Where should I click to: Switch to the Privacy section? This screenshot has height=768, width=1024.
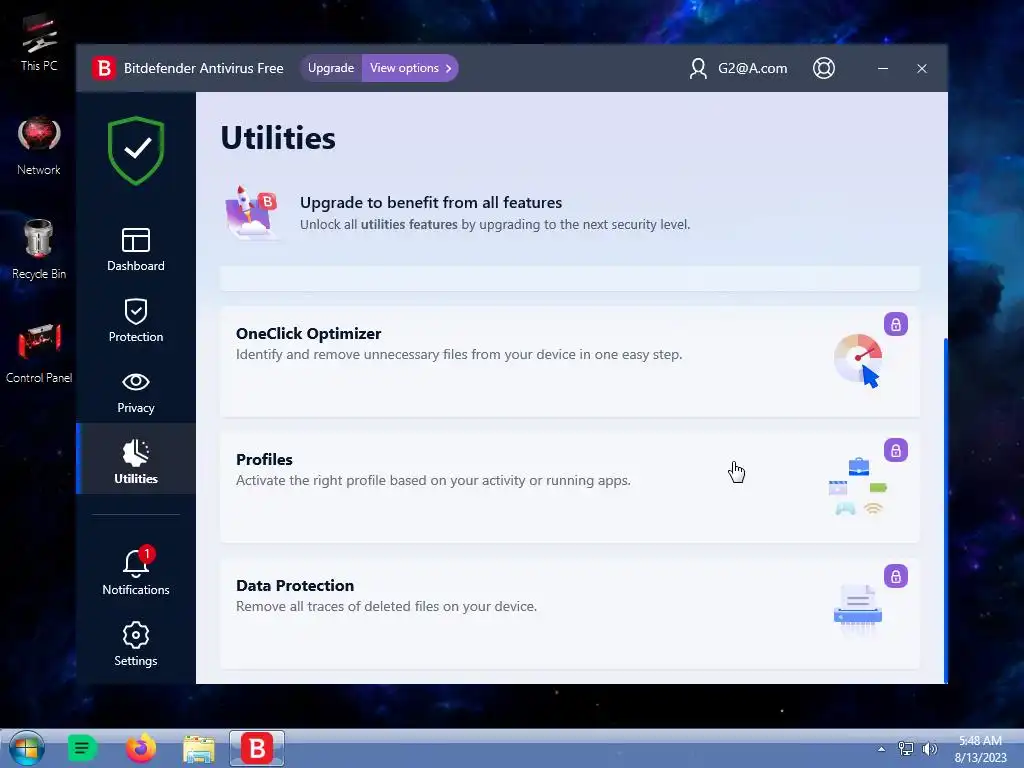click(x=136, y=392)
